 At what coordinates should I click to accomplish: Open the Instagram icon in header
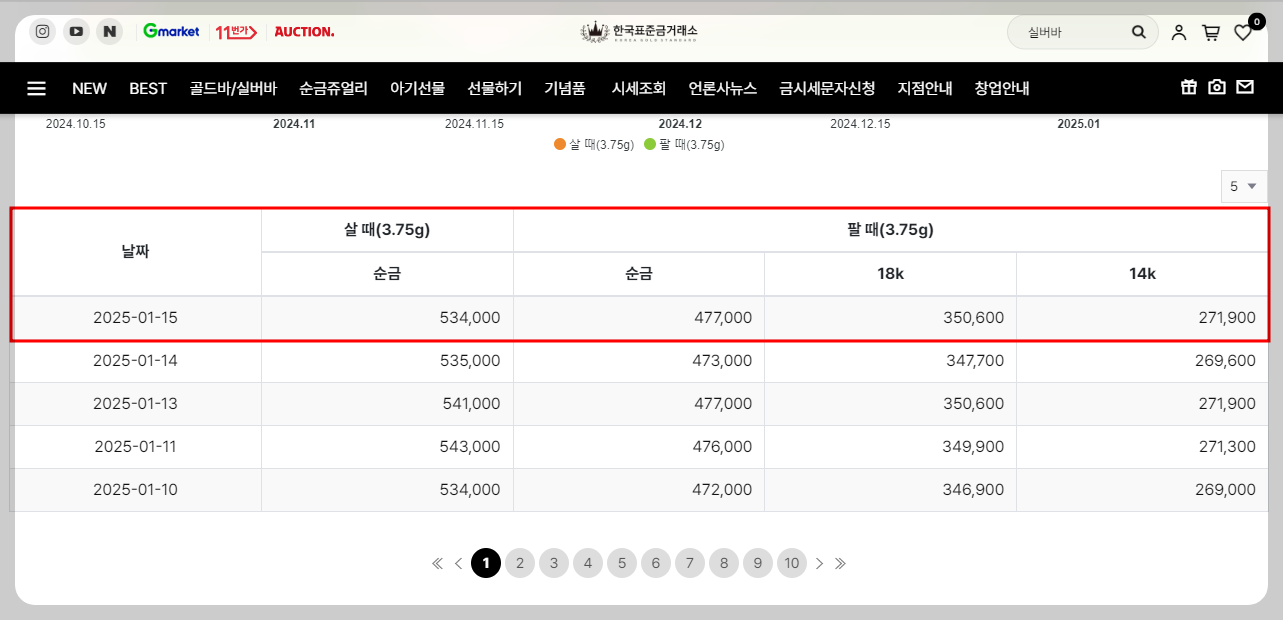(42, 31)
